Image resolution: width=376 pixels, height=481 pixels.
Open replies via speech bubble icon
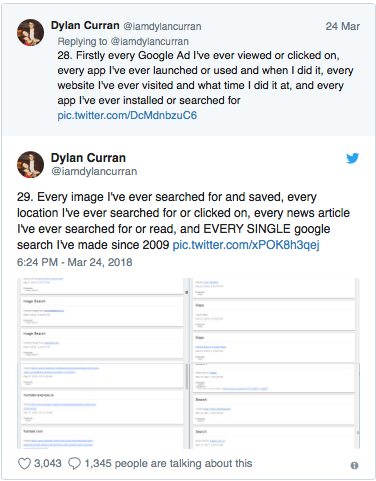click(74, 464)
